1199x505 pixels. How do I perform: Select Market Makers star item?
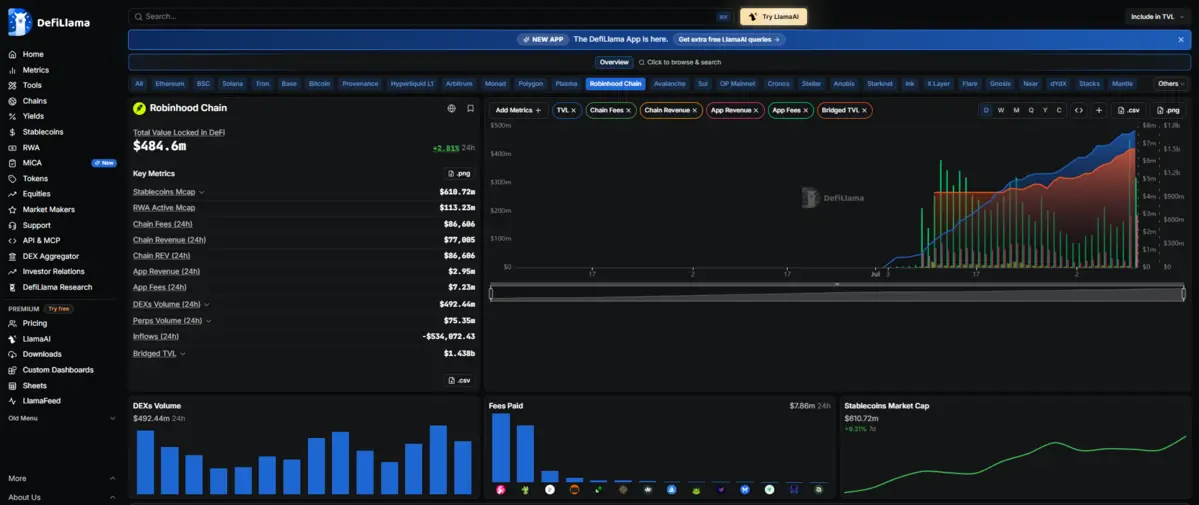(x=41, y=210)
